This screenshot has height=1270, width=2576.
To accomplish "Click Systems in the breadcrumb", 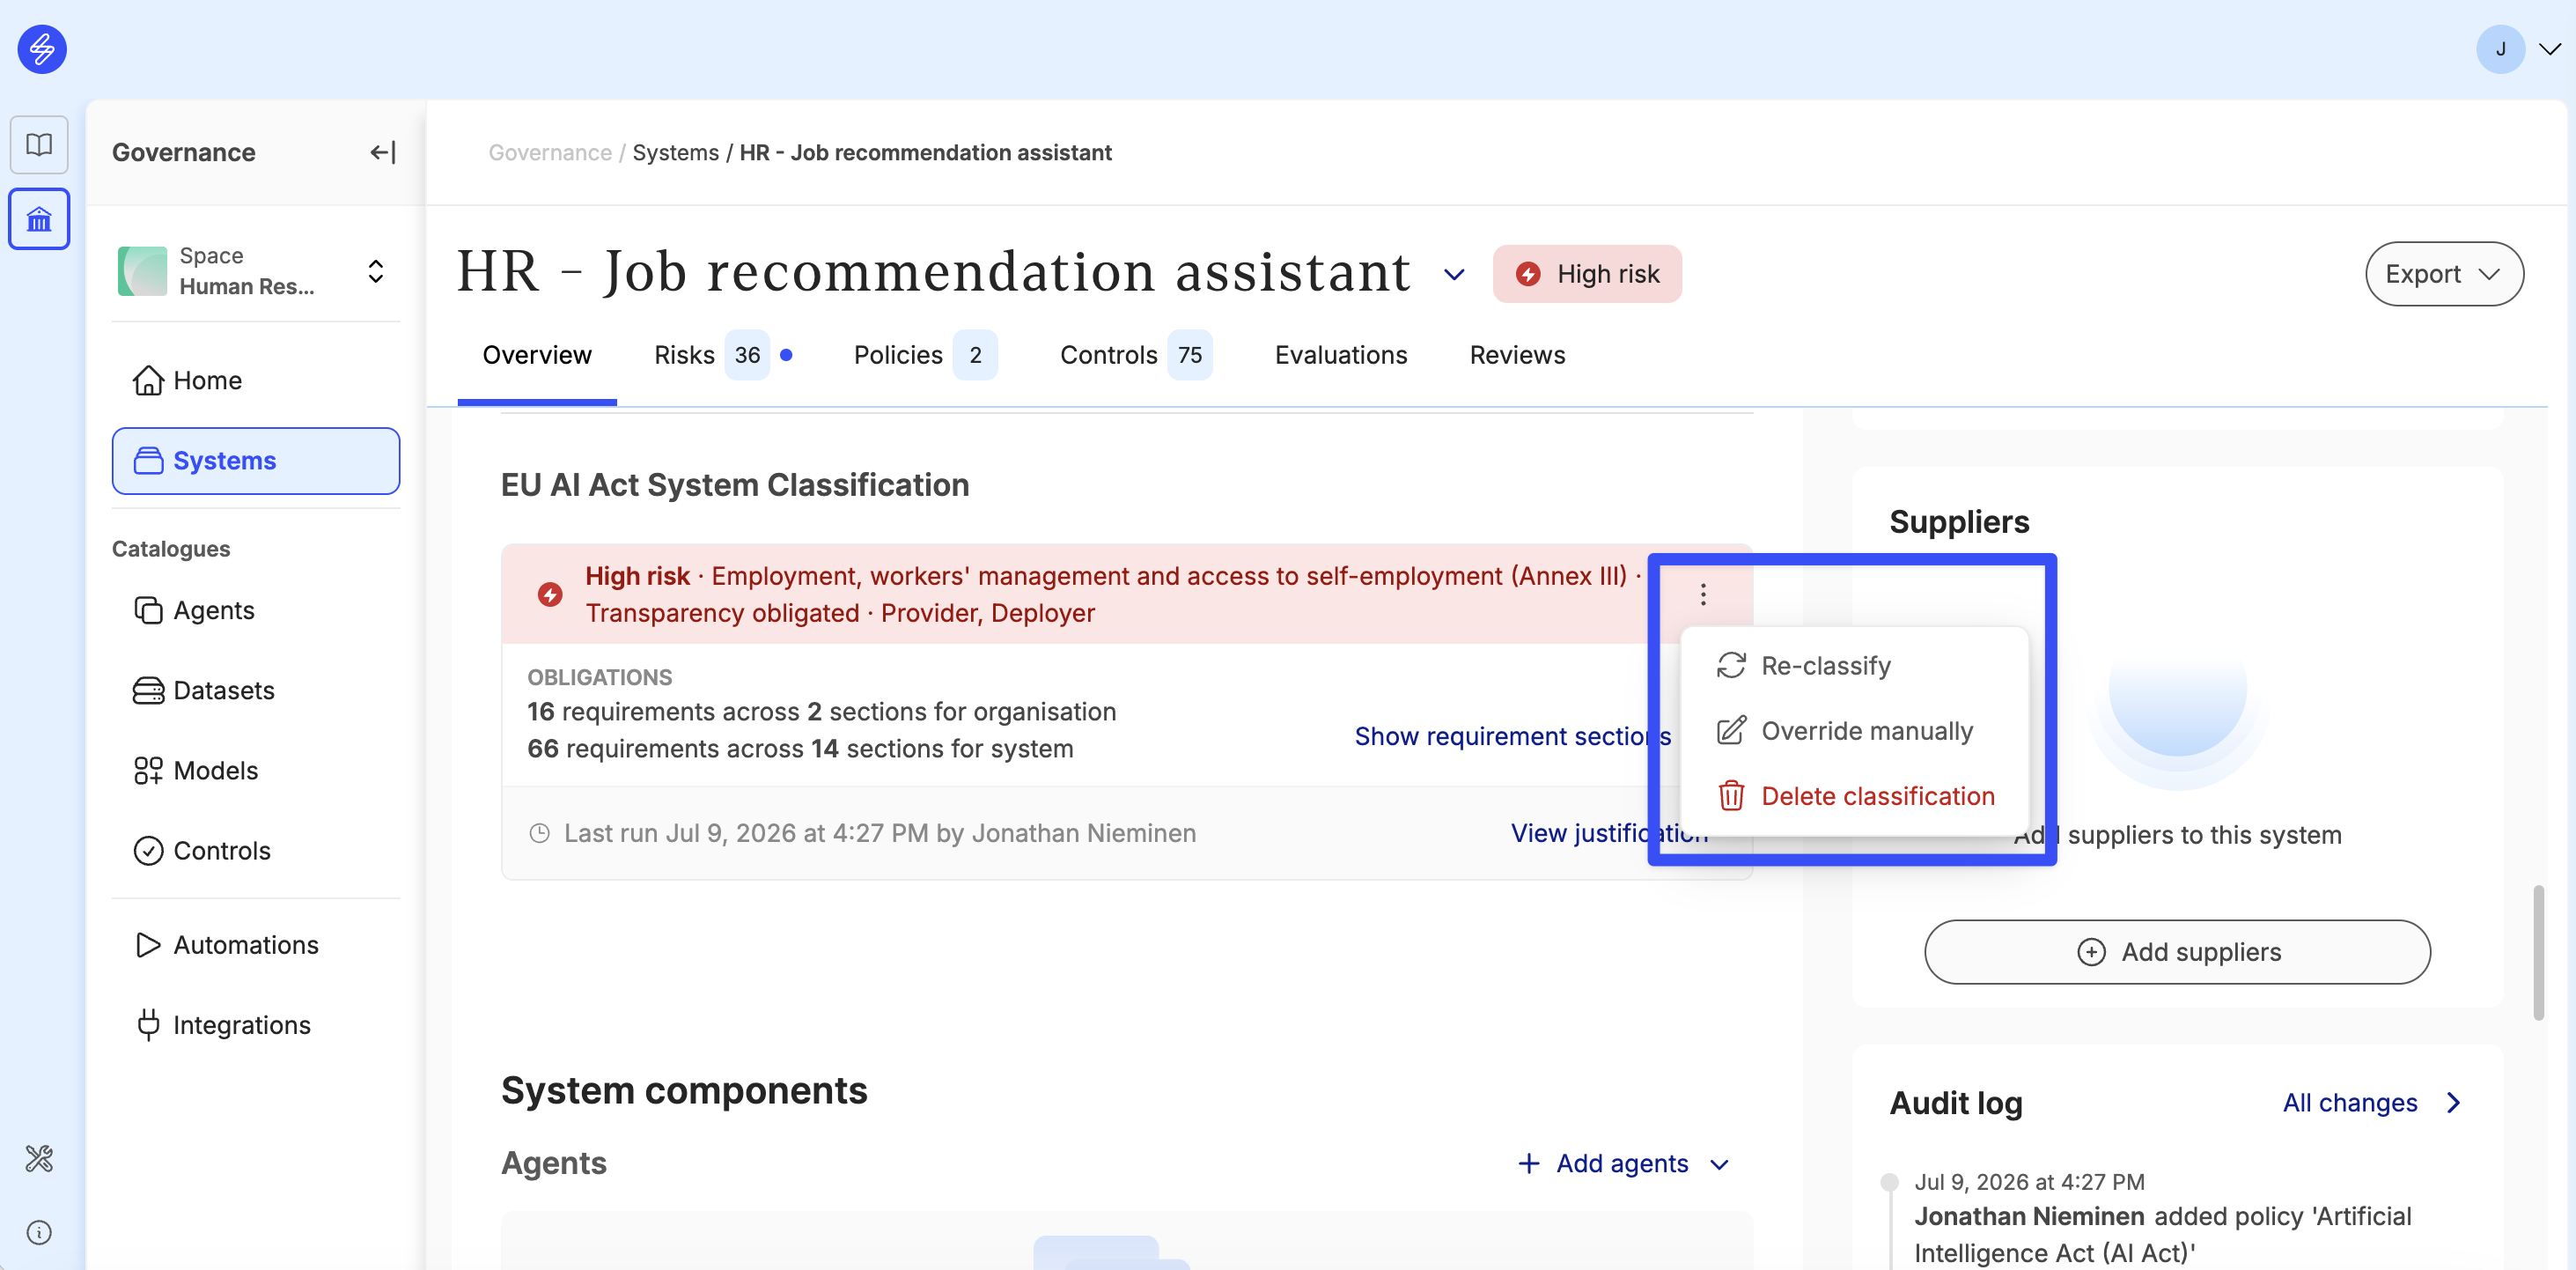I will (675, 152).
